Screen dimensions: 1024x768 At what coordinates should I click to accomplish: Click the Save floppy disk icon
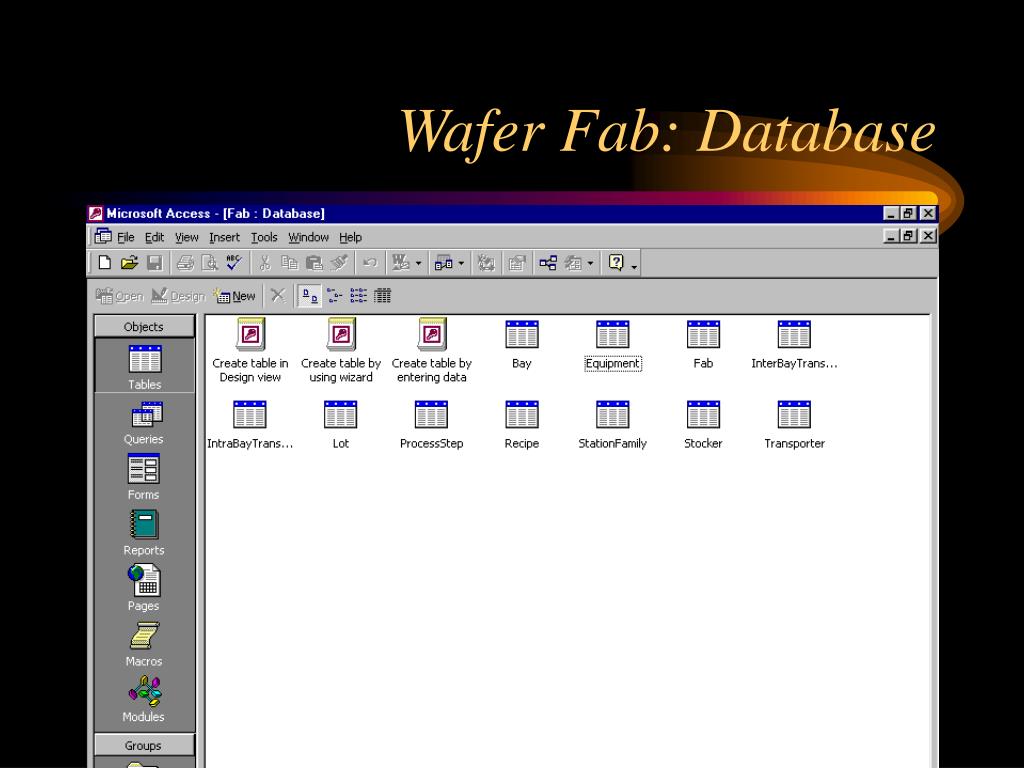click(x=154, y=263)
